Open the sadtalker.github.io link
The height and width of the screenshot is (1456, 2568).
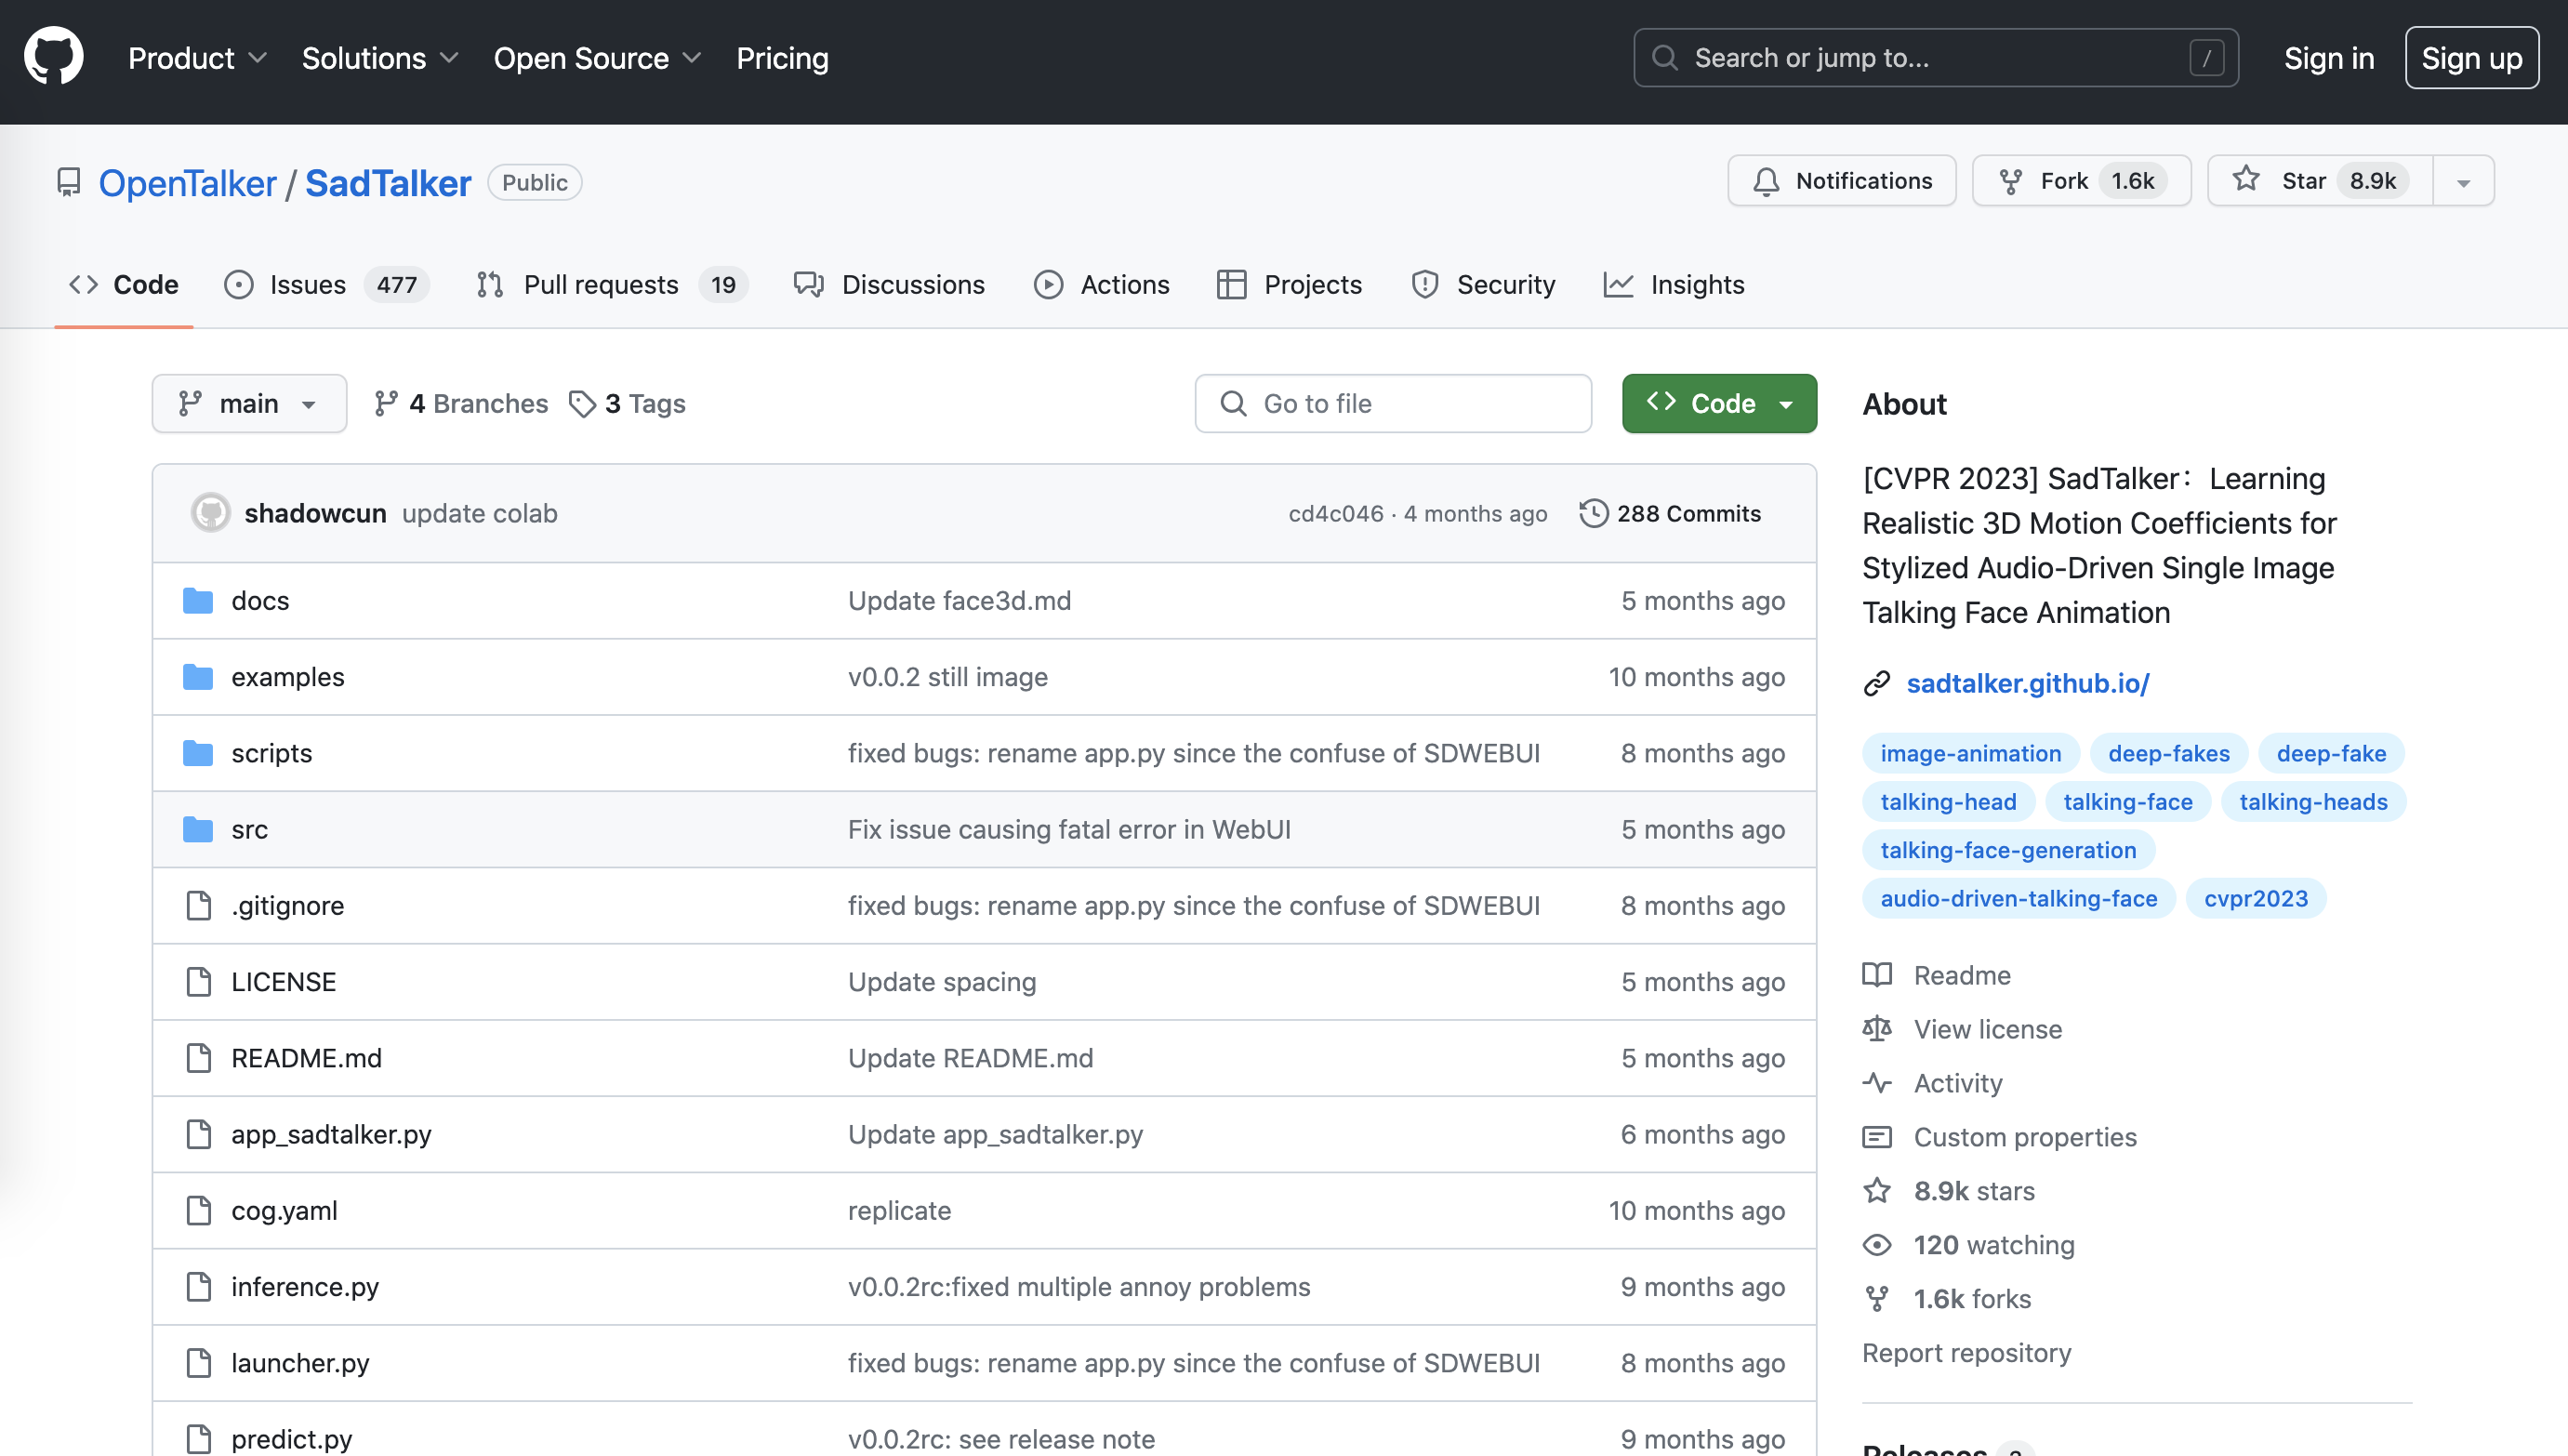2027,683
